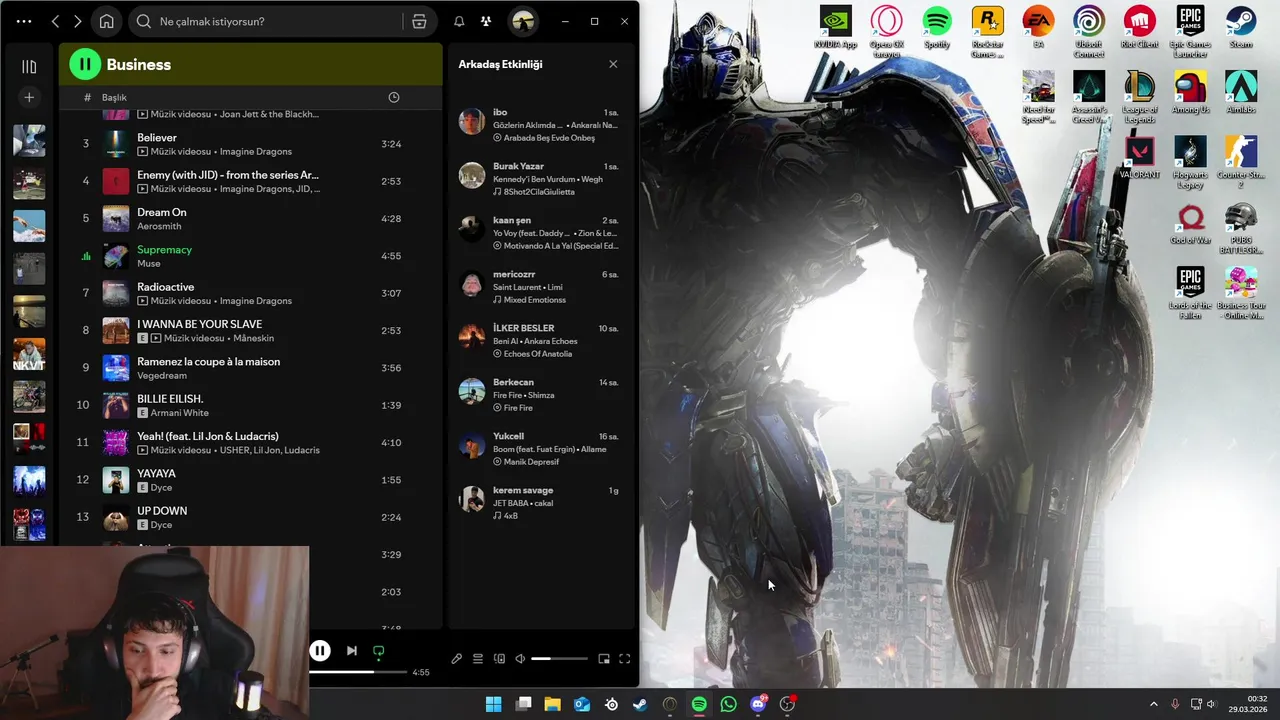The width and height of the screenshot is (1280, 720).
Task: Sort by the Başlık column header
Action: click(114, 97)
